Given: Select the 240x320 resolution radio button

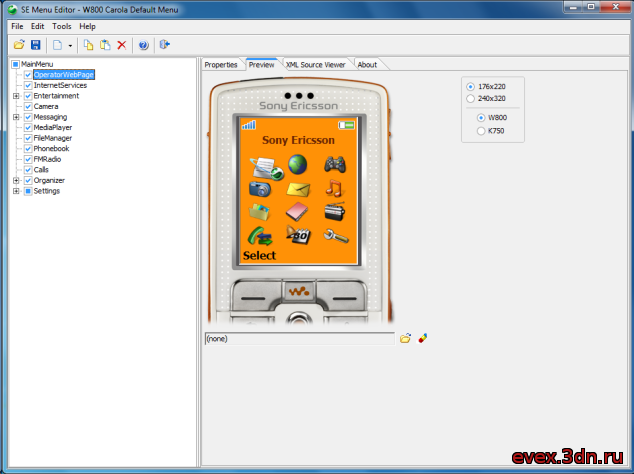Looking at the screenshot, I should point(470,98).
